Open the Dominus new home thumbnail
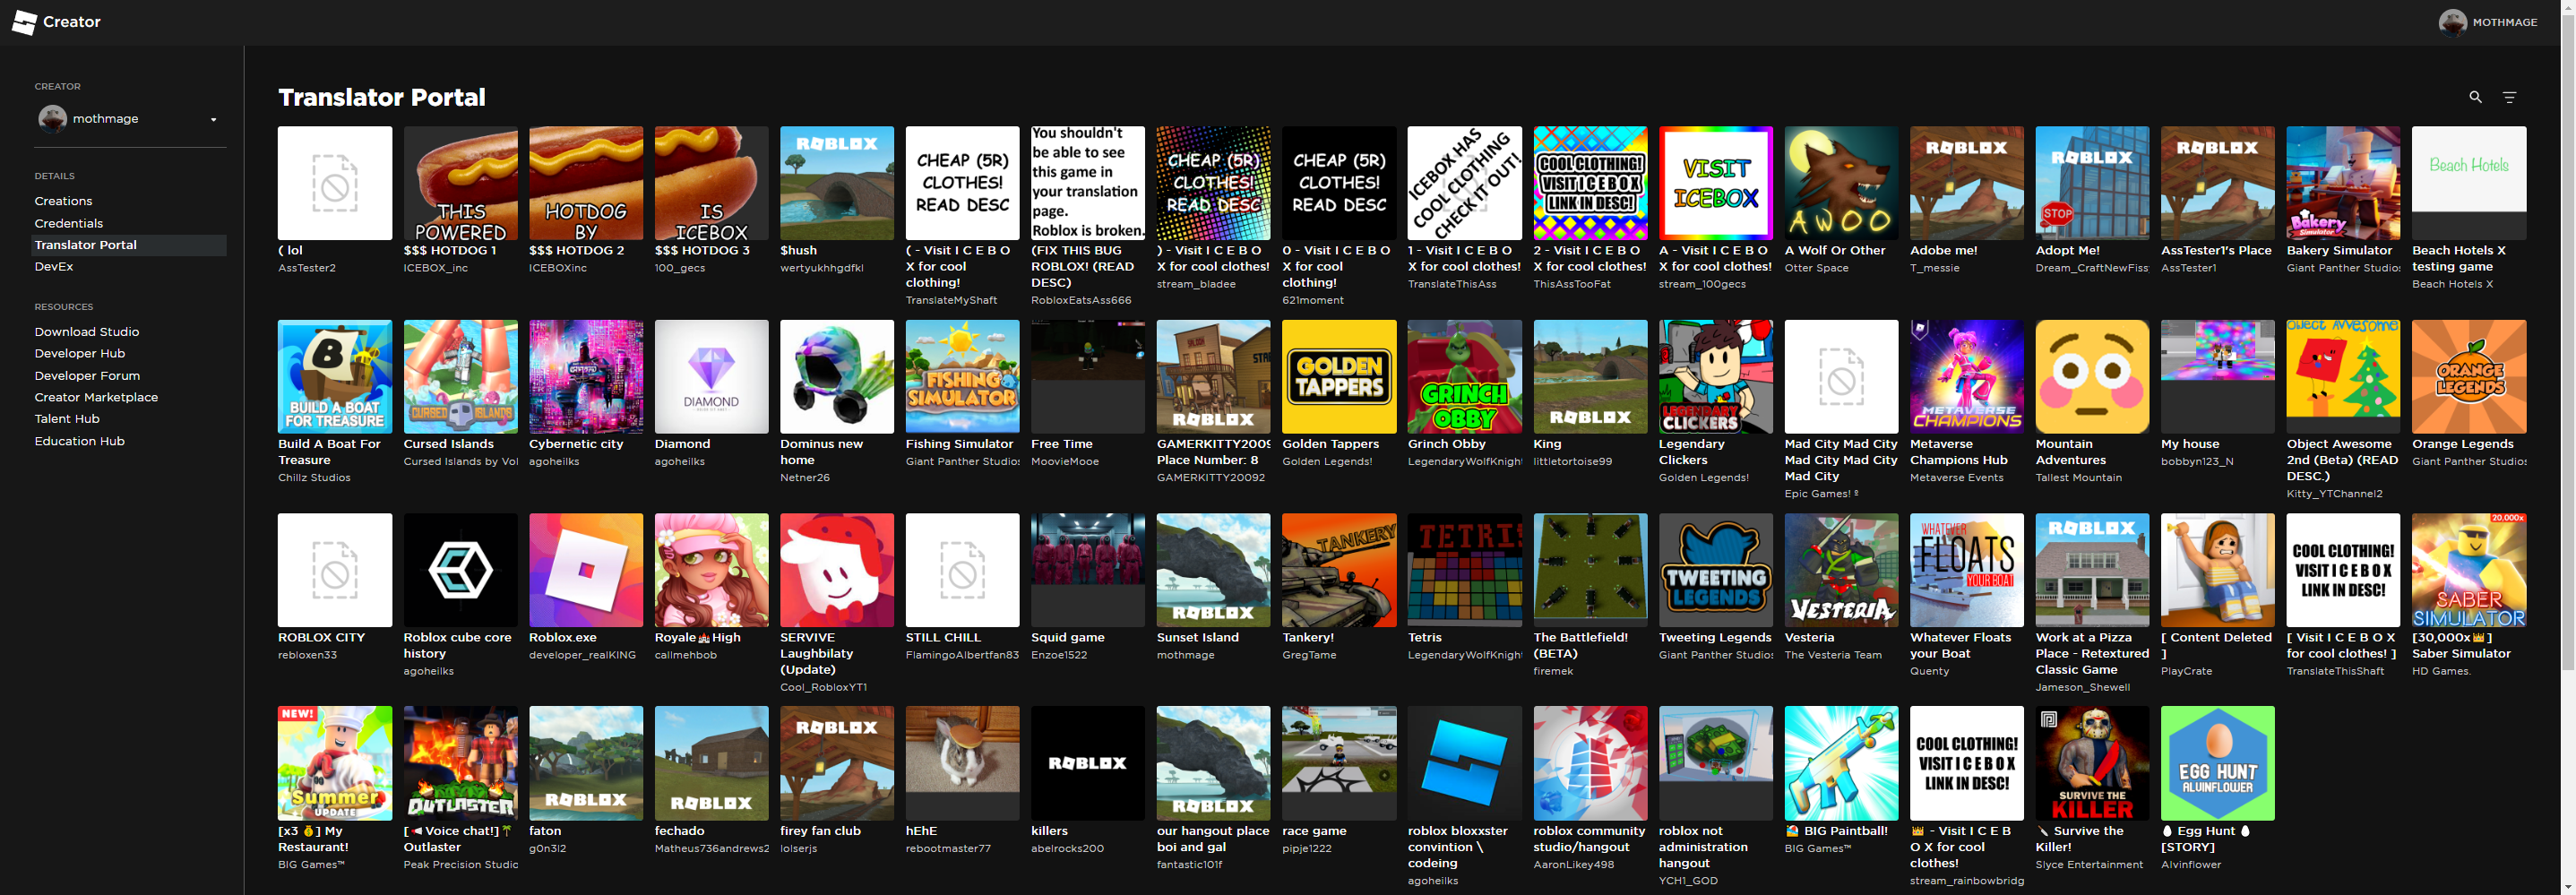This screenshot has height=895, width=2576. click(837, 377)
